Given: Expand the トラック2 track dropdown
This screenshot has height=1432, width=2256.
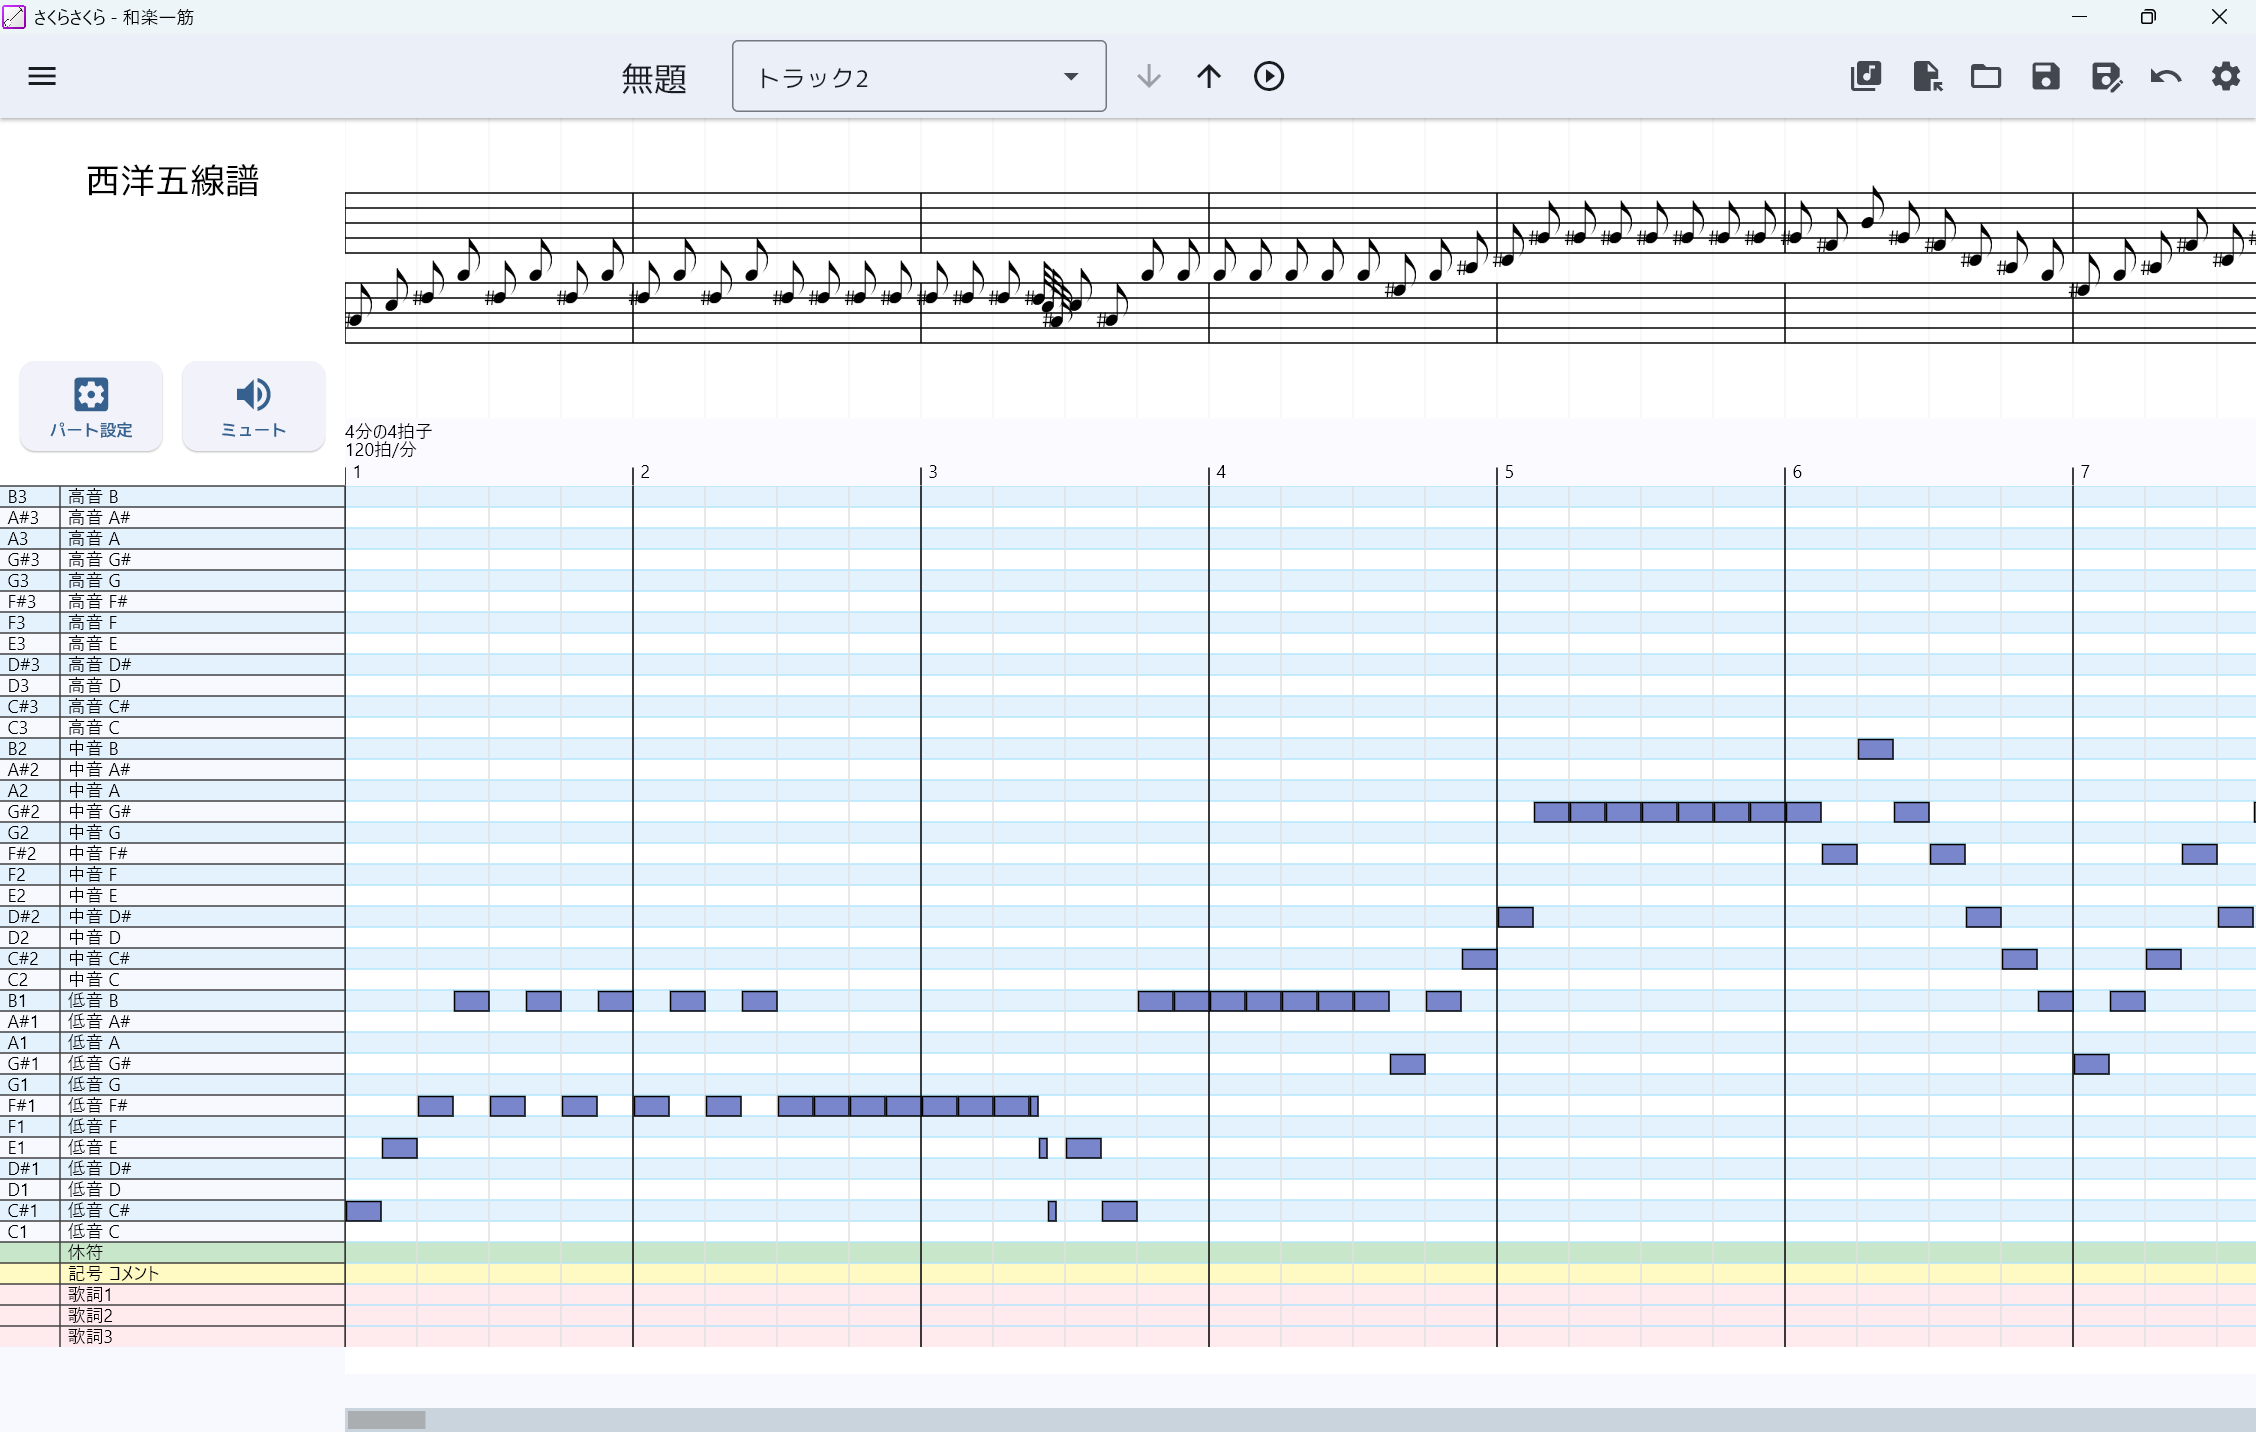Looking at the screenshot, I should point(918,76).
